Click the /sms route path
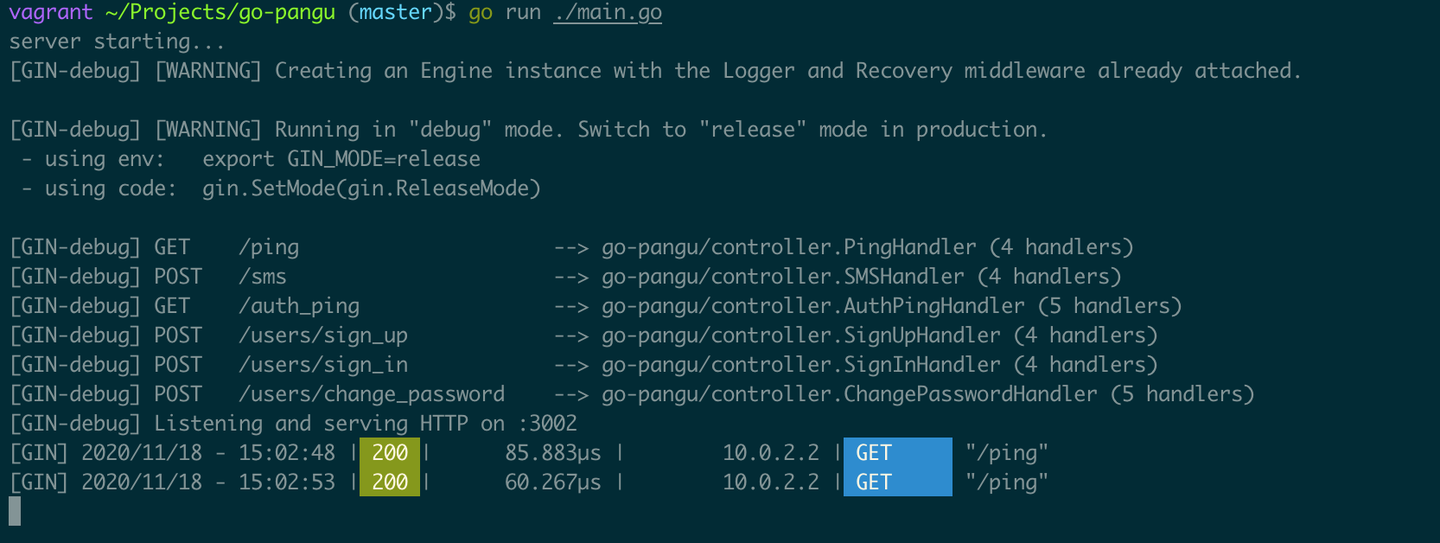 (x=262, y=276)
